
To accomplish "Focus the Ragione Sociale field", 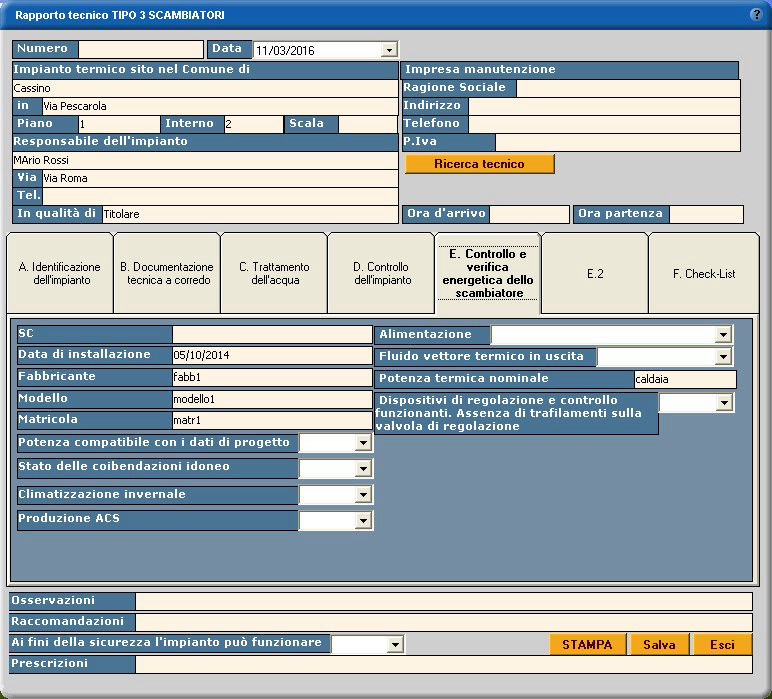I will point(628,88).
